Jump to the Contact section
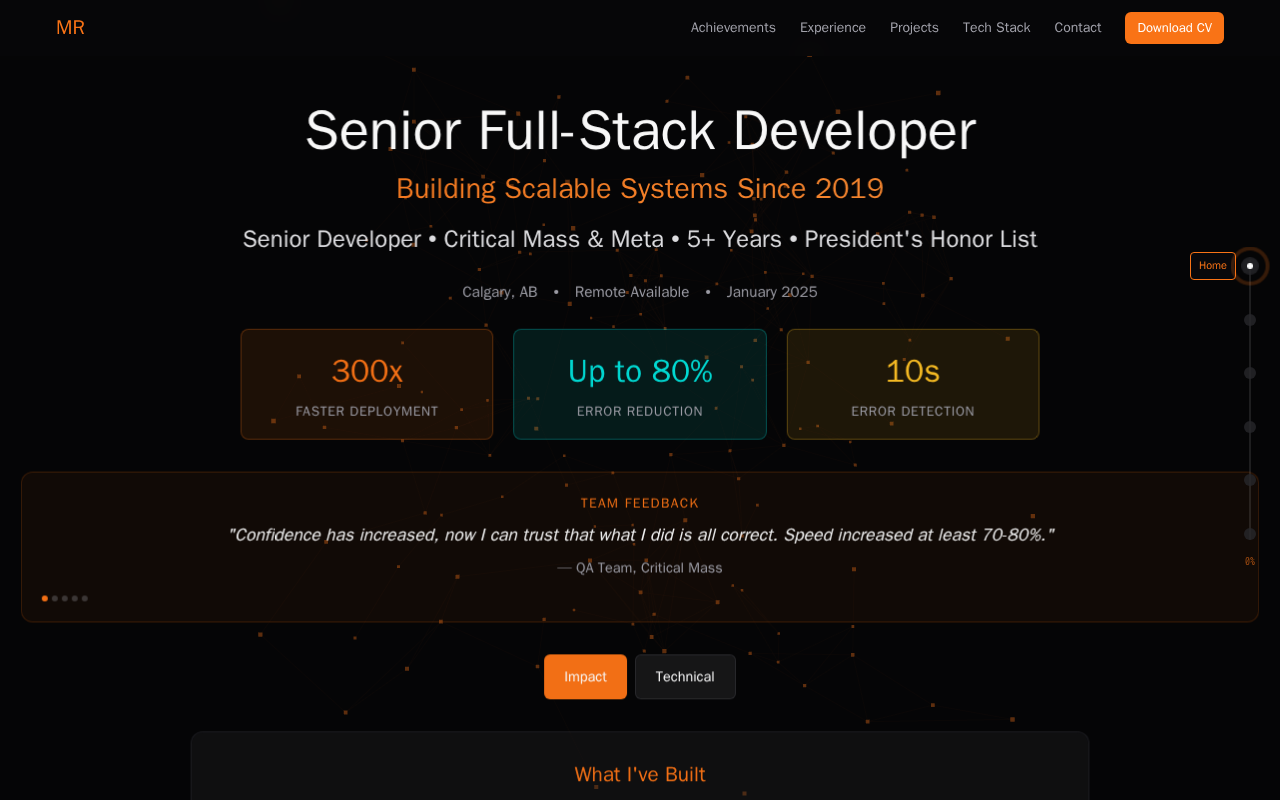 [x=1078, y=28]
